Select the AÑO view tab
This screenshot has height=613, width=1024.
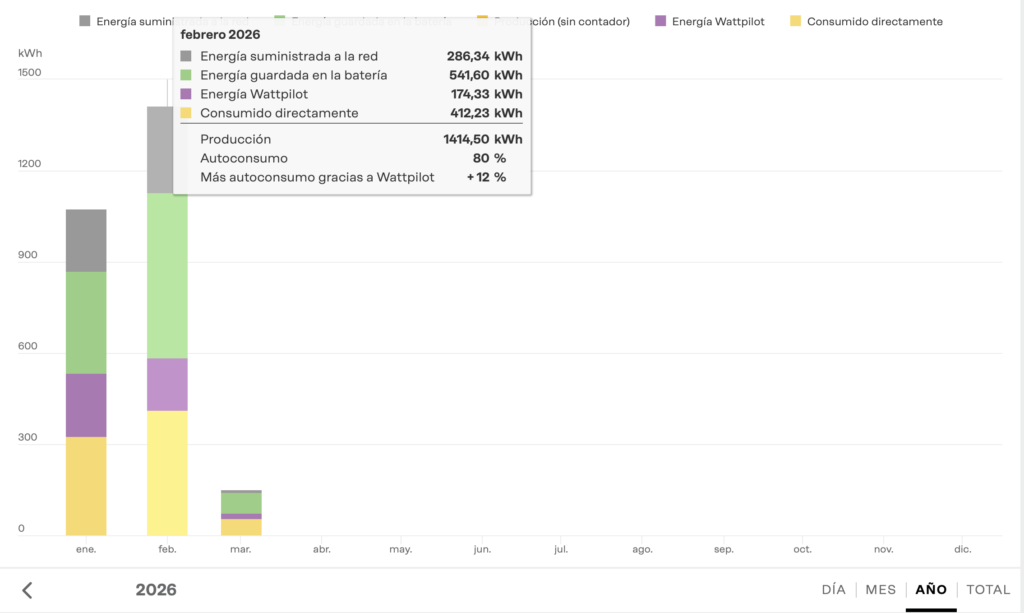point(931,590)
